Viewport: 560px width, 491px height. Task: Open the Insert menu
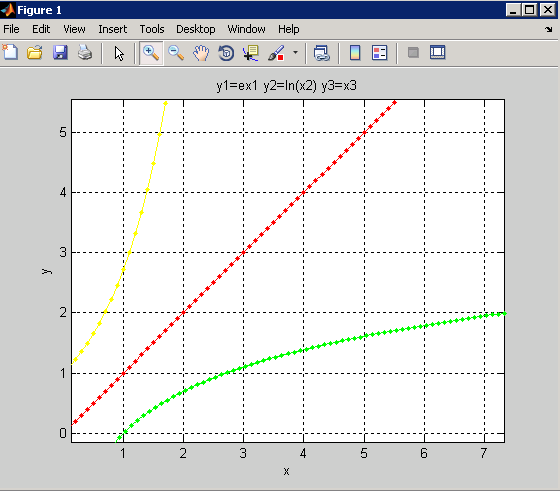(x=112, y=29)
